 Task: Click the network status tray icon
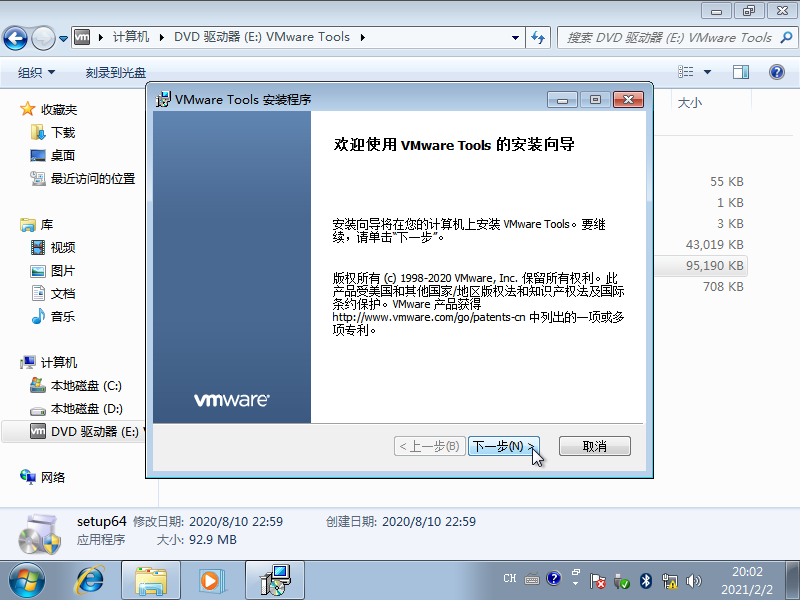click(669, 581)
